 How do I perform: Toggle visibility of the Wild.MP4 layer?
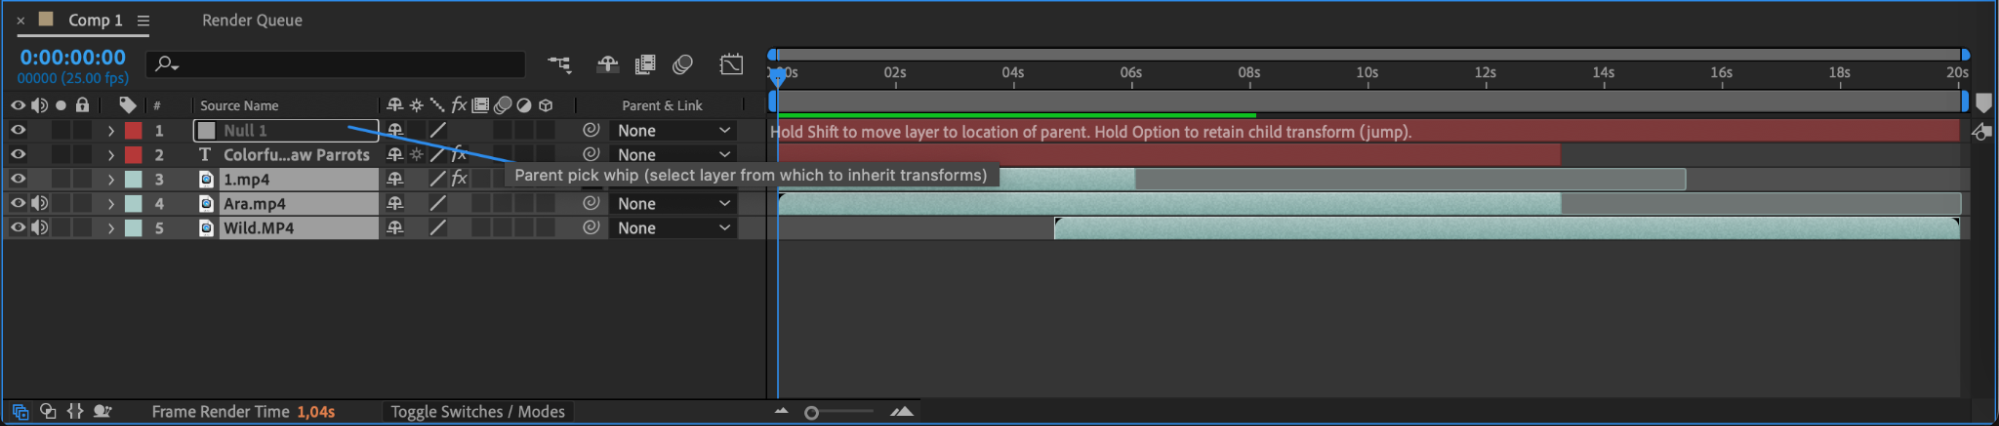point(18,228)
